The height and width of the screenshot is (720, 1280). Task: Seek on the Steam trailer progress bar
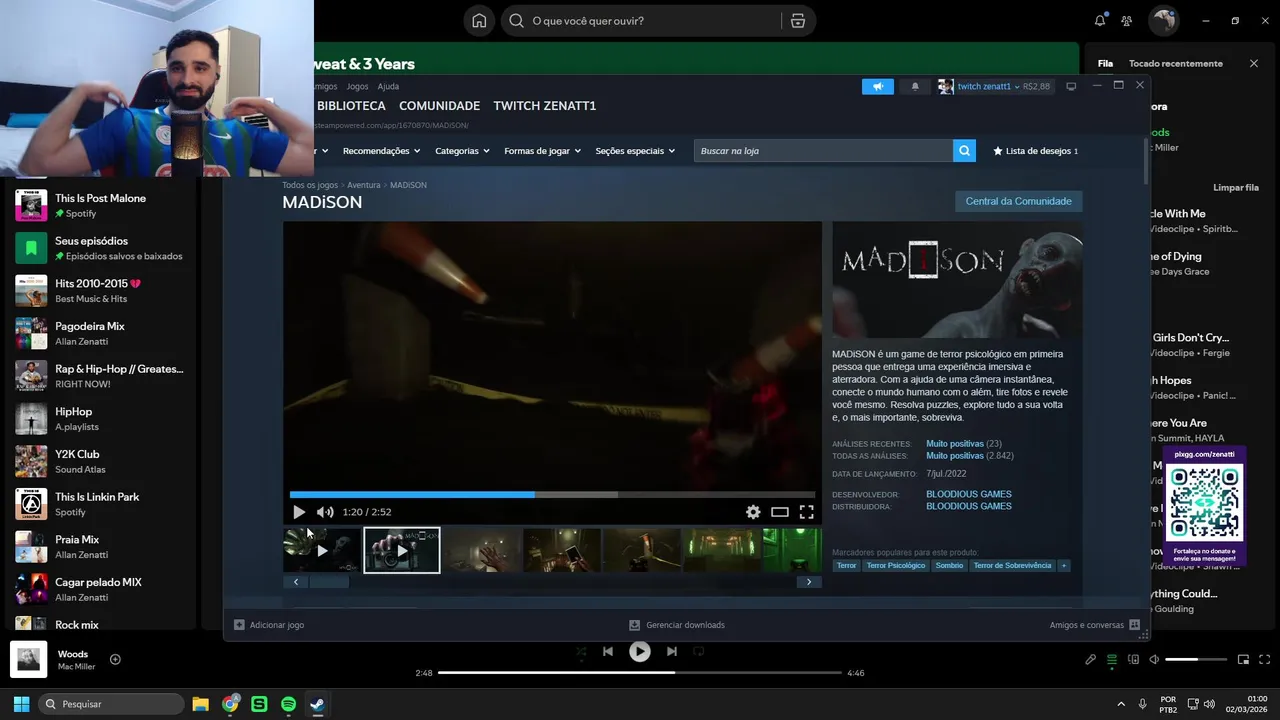pyautogui.click(x=552, y=494)
